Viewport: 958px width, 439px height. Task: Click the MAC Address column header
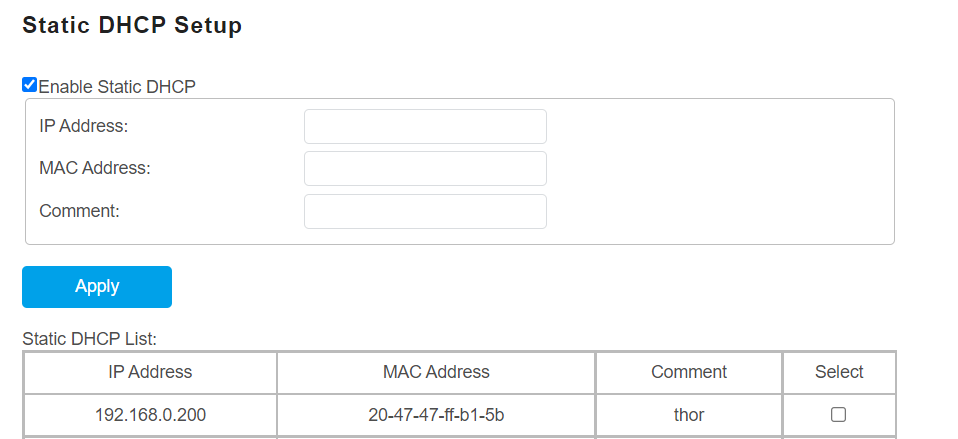click(436, 372)
